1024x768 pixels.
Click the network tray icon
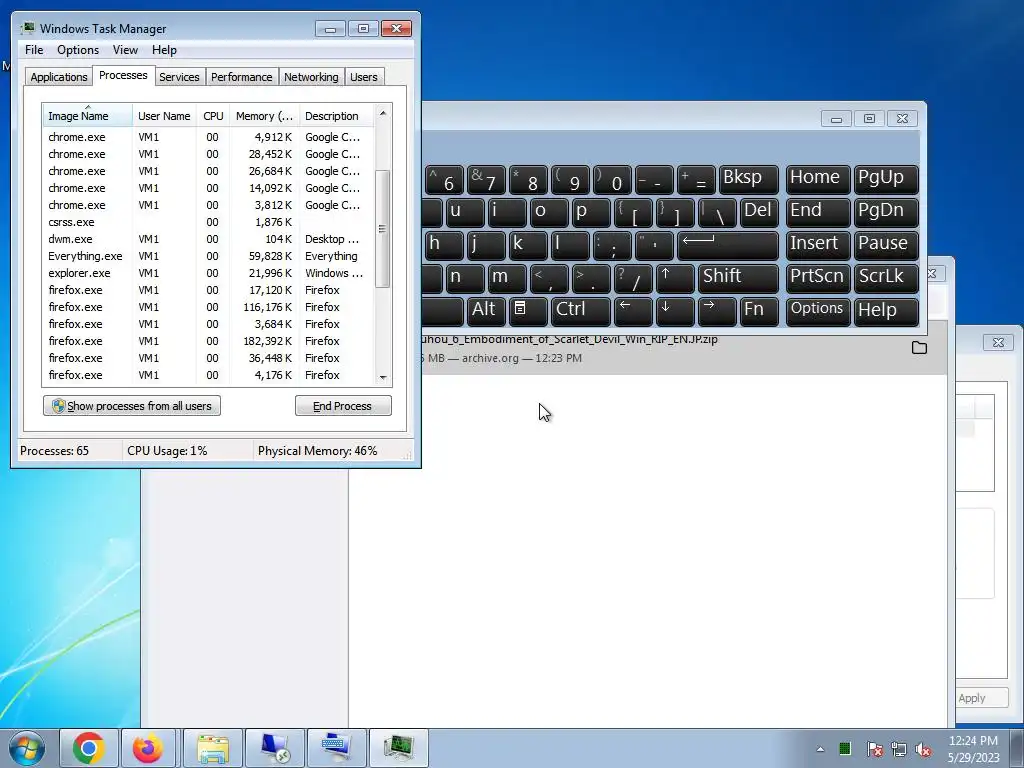click(x=899, y=749)
